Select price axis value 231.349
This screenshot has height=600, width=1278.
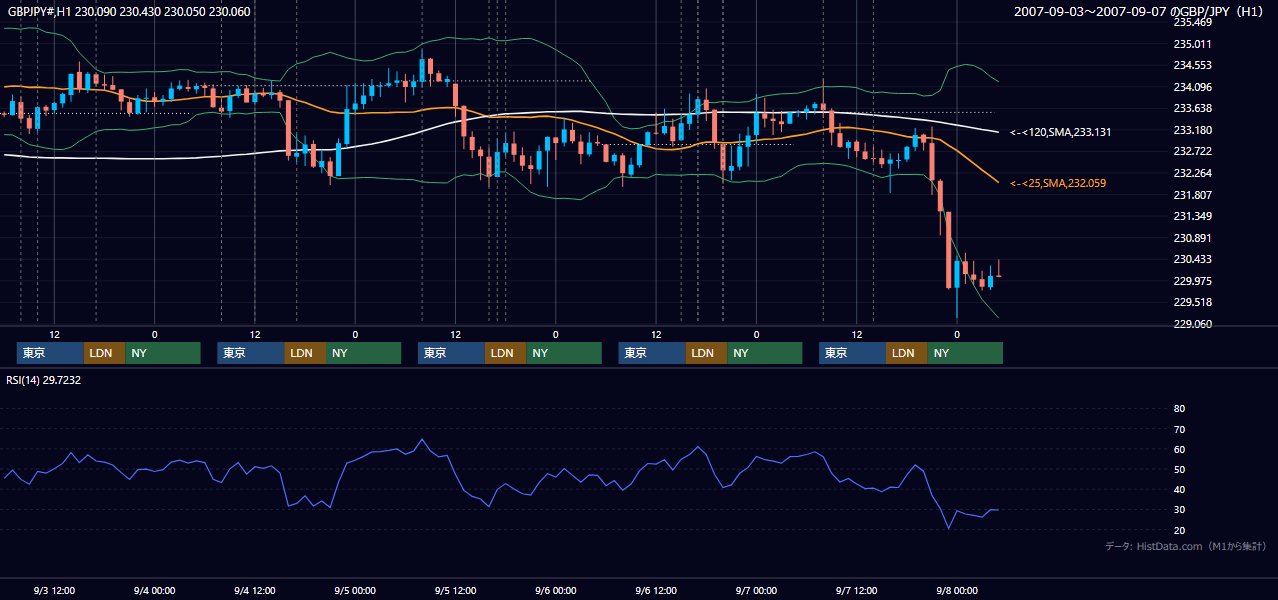point(1192,217)
